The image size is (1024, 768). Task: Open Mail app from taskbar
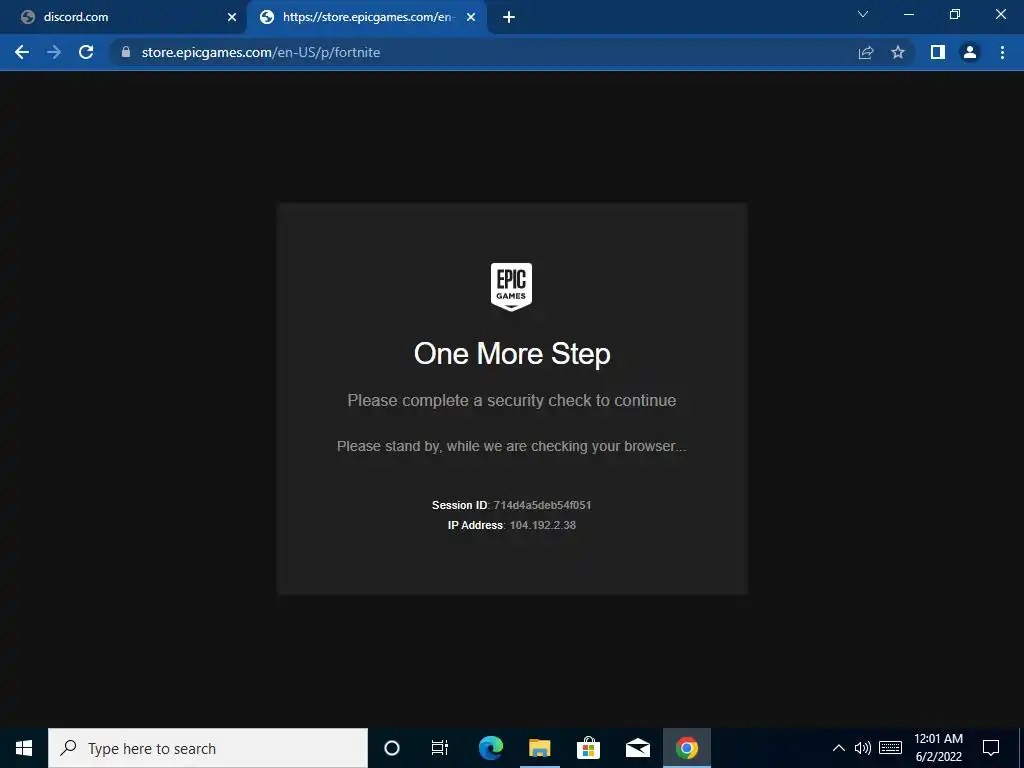click(x=637, y=748)
